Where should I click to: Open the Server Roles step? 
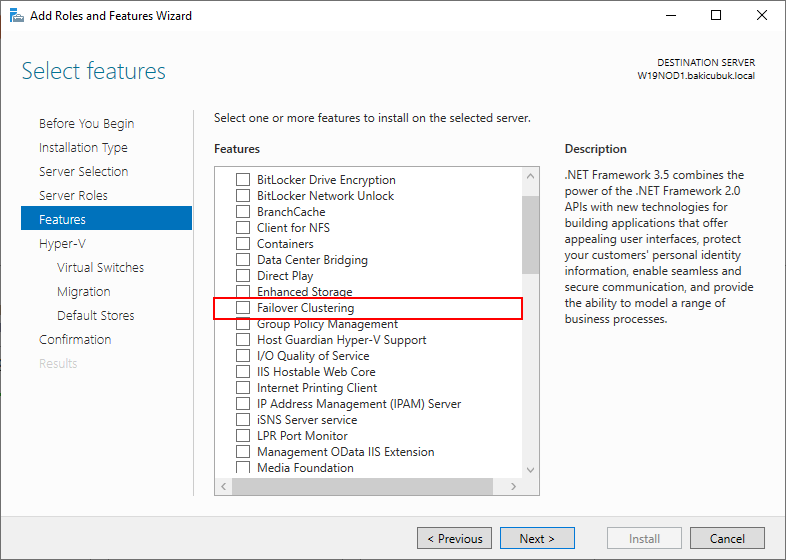click(73, 196)
